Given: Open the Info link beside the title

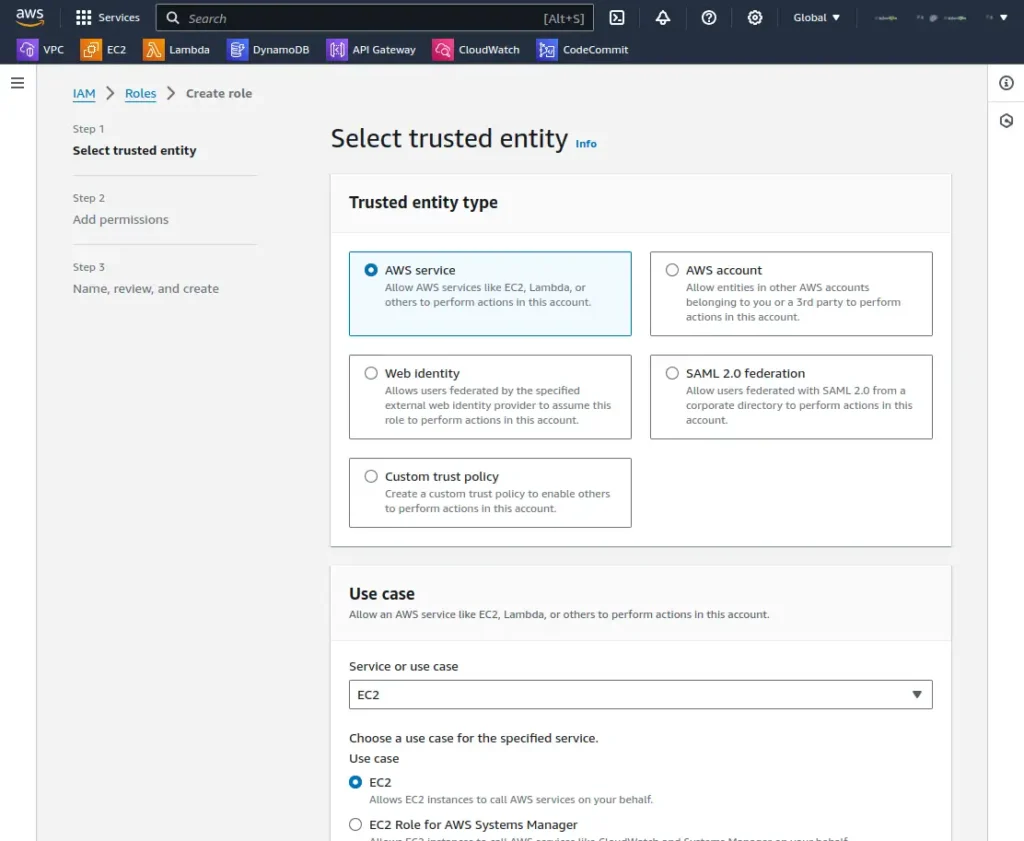Looking at the screenshot, I should point(585,144).
